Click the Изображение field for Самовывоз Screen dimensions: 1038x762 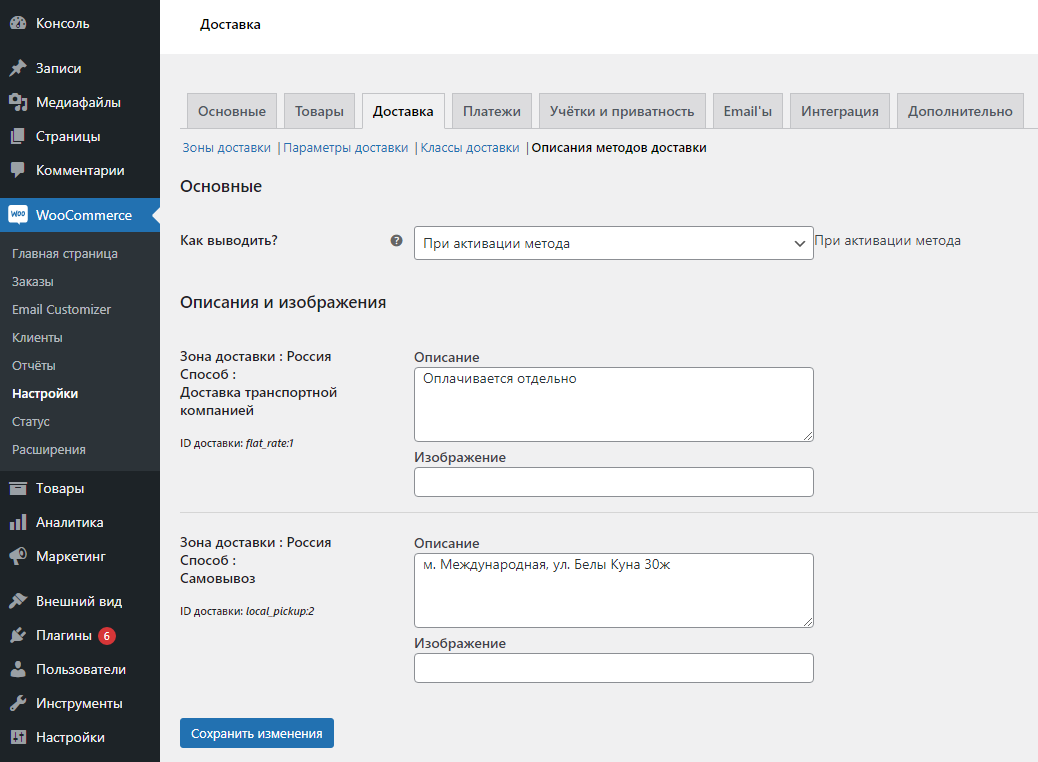pyautogui.click(x=614, y=668)
